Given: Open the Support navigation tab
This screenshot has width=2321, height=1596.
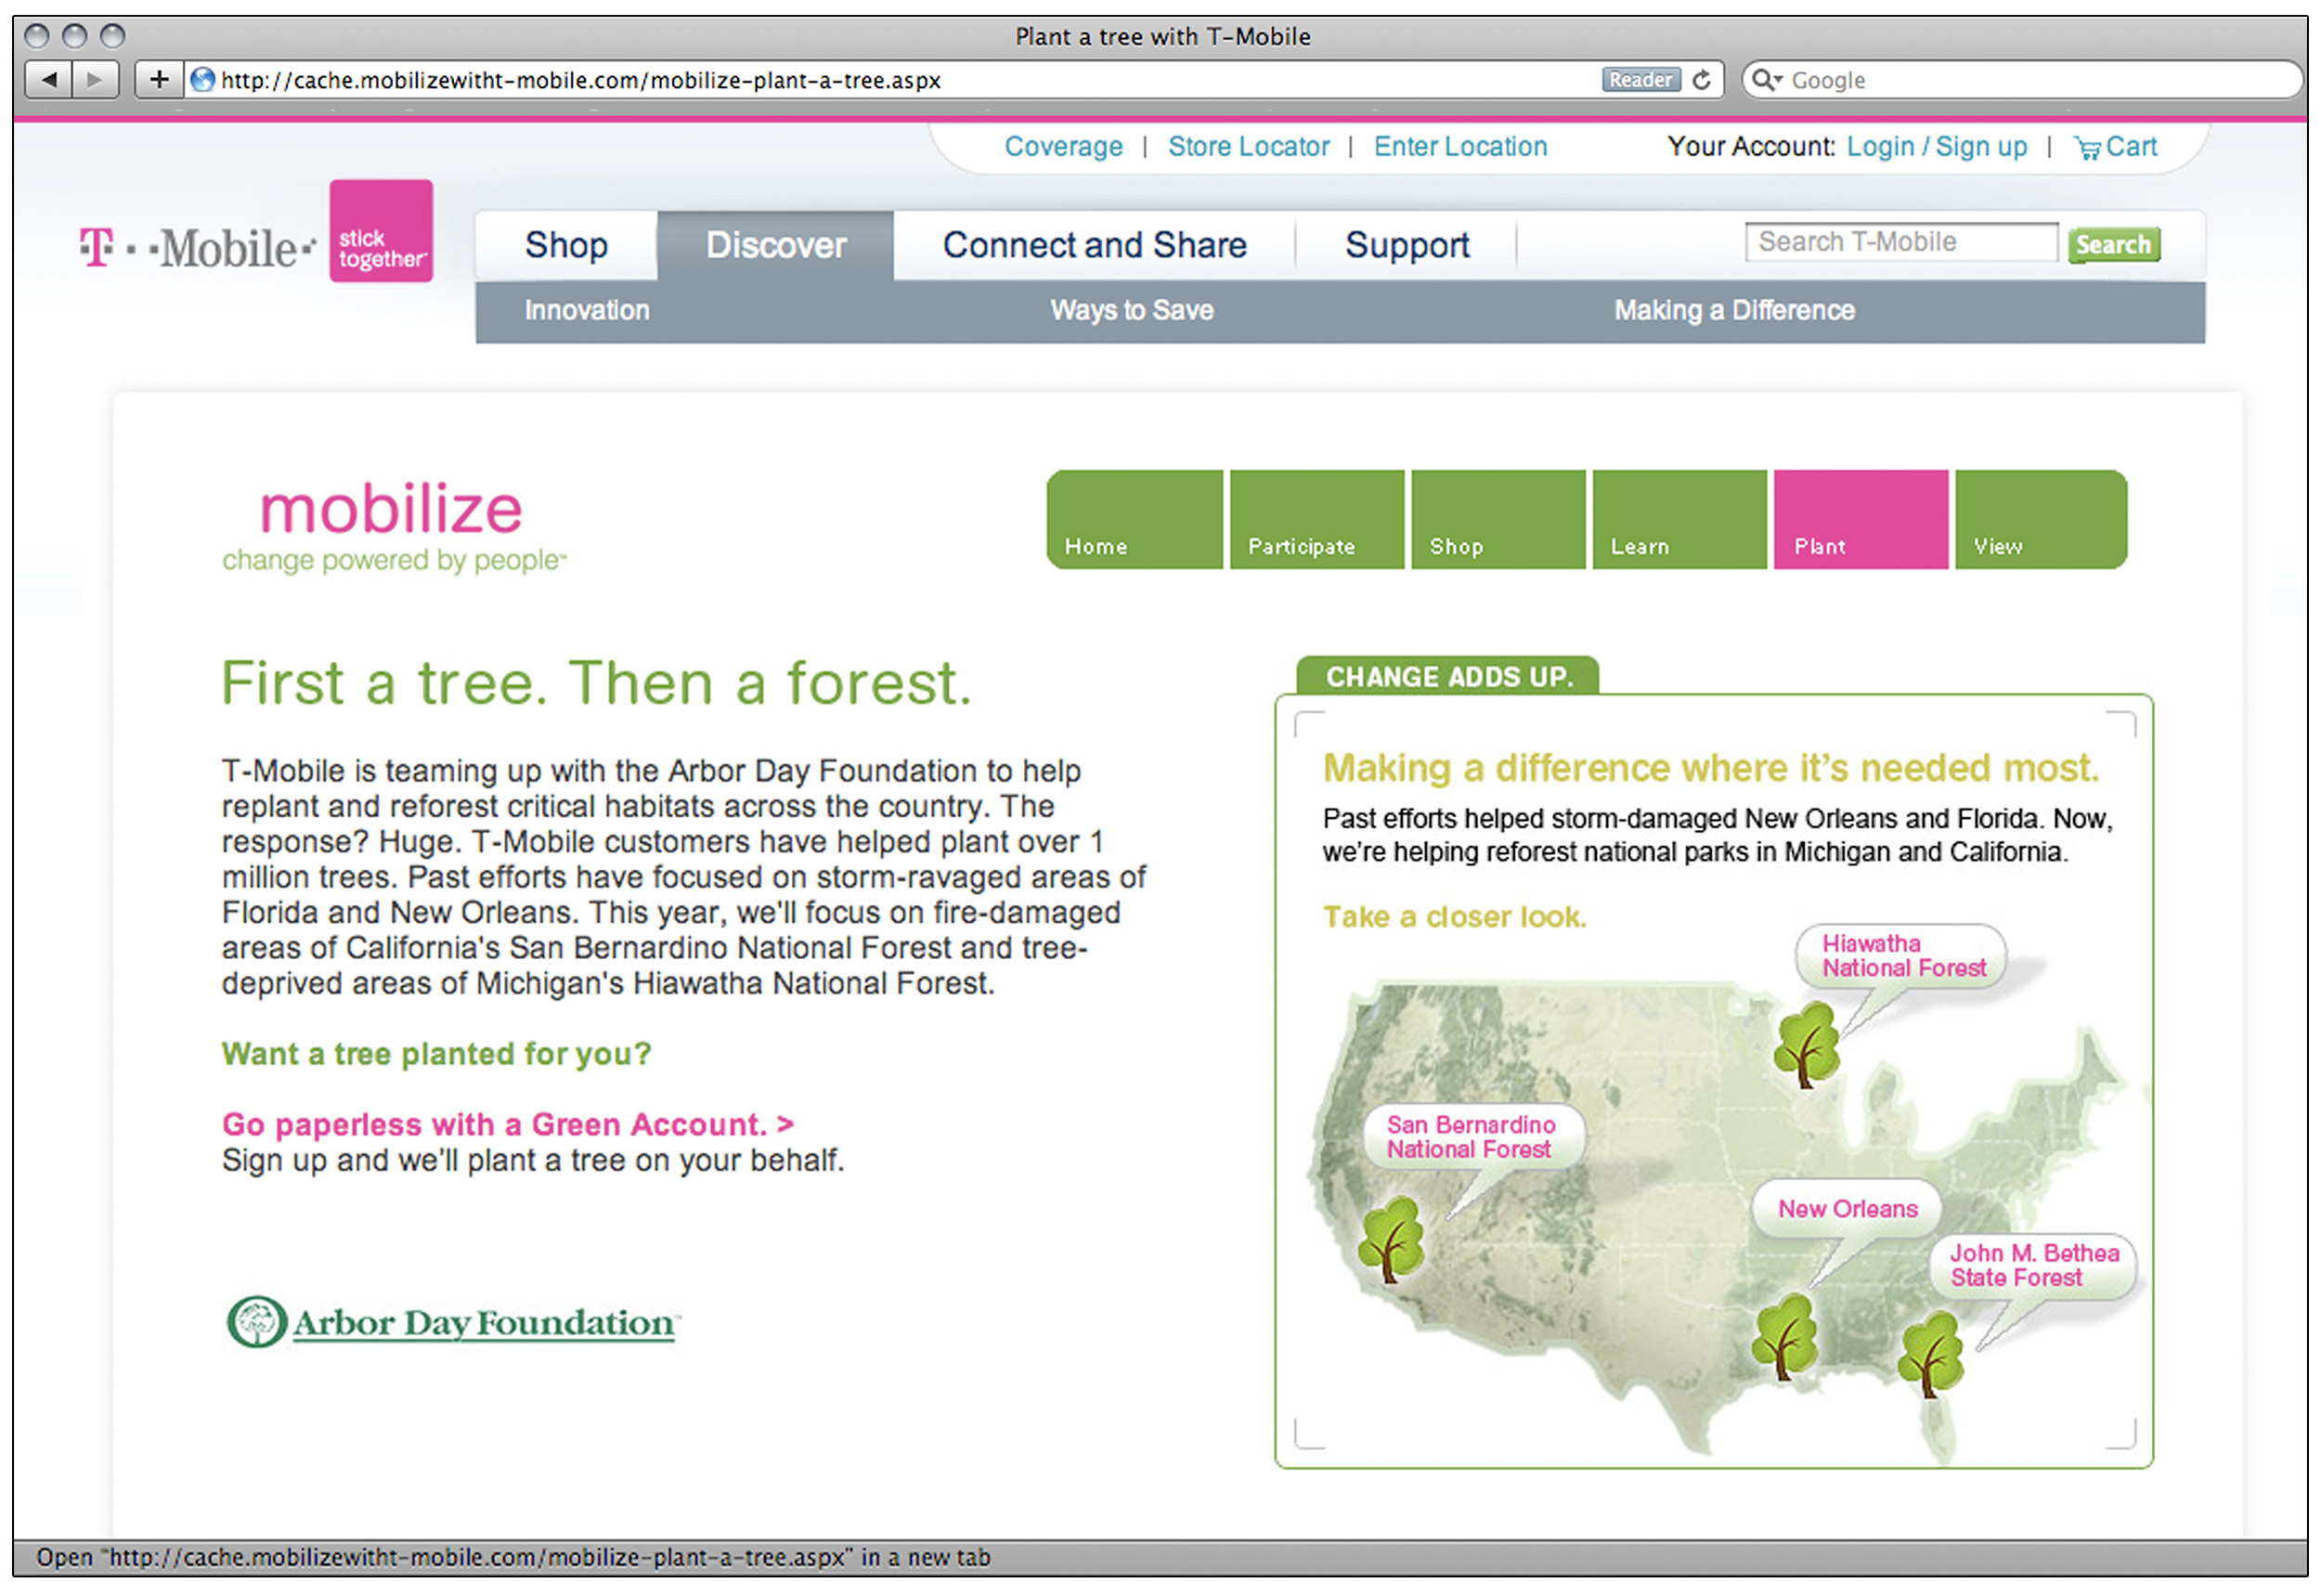Looking at the screenshot, I should click(1406, 245).
